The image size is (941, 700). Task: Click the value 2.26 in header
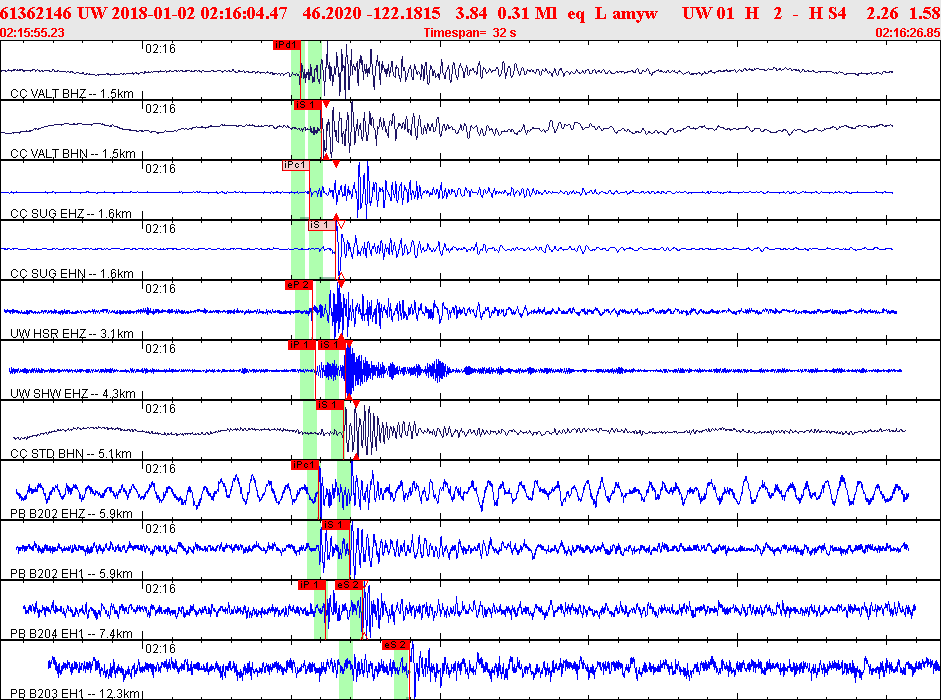pos(882,13)
